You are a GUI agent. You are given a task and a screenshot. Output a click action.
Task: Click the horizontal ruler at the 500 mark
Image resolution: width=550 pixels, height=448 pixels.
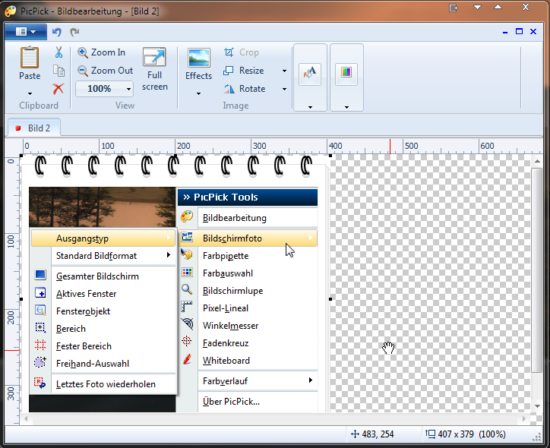(411, 146)
